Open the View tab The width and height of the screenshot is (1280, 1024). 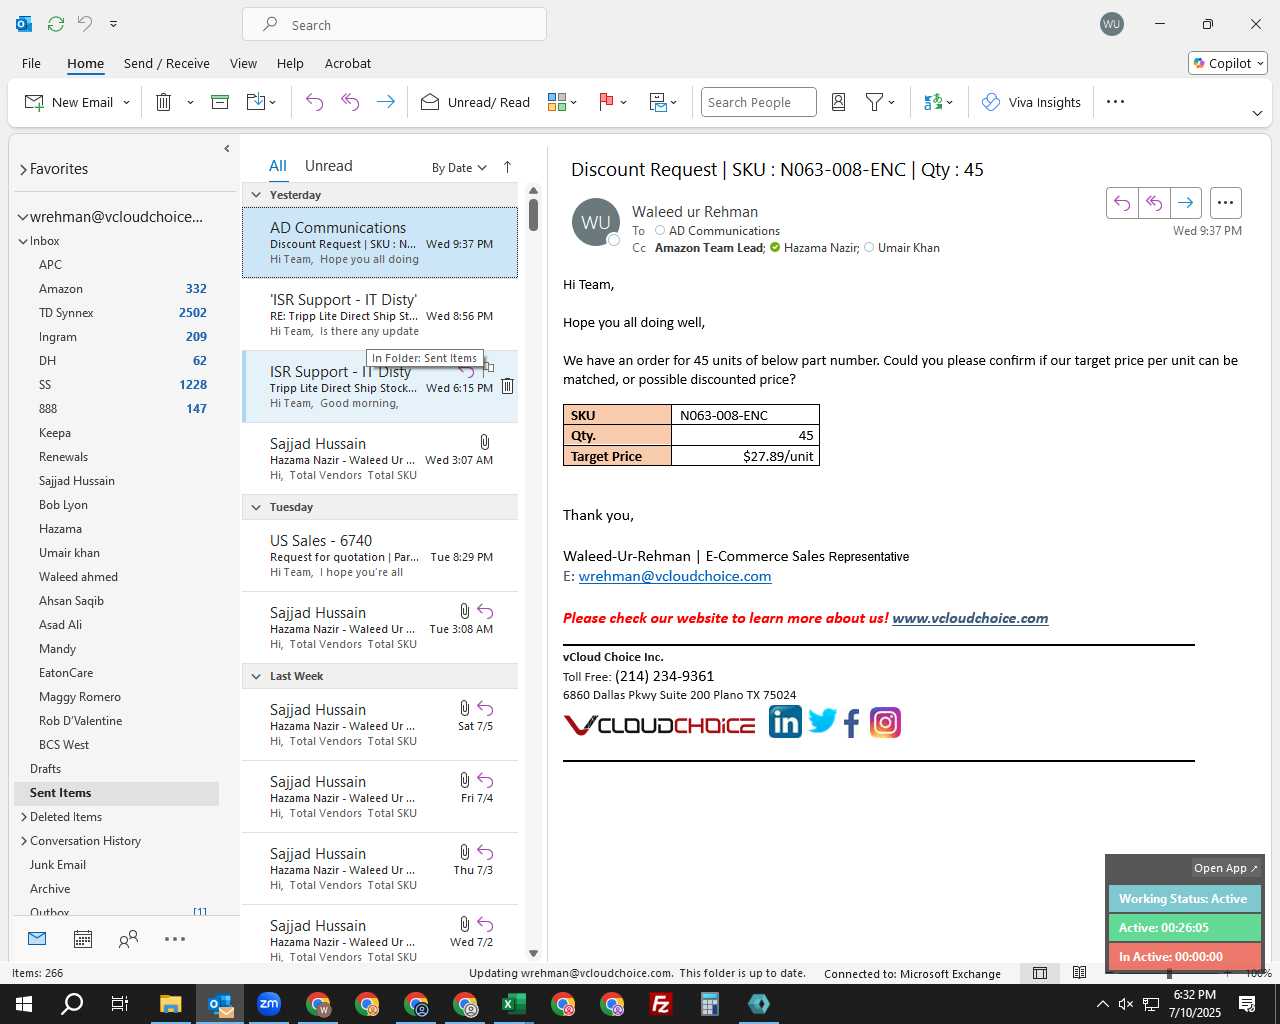point(243,63)
